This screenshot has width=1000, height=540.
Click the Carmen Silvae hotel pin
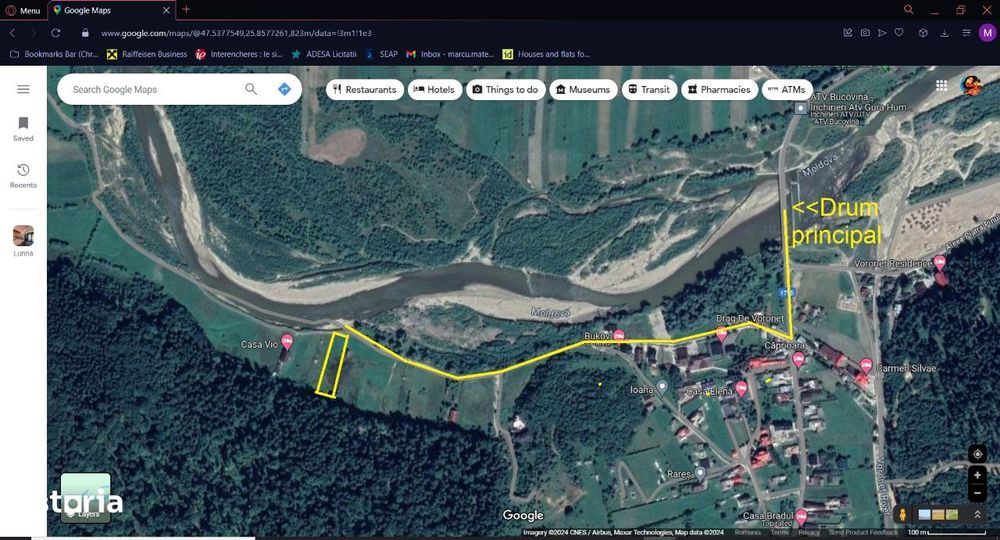click(865, 365)
